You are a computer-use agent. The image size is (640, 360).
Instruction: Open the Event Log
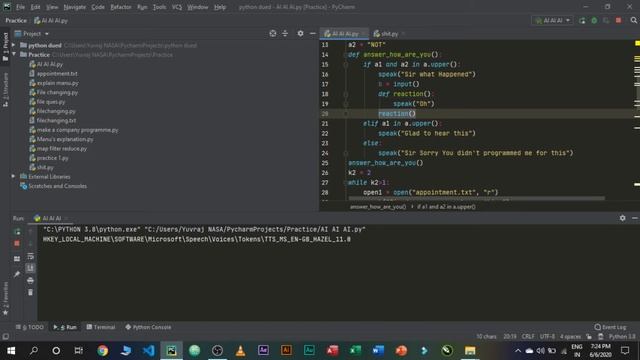point(611,327)
